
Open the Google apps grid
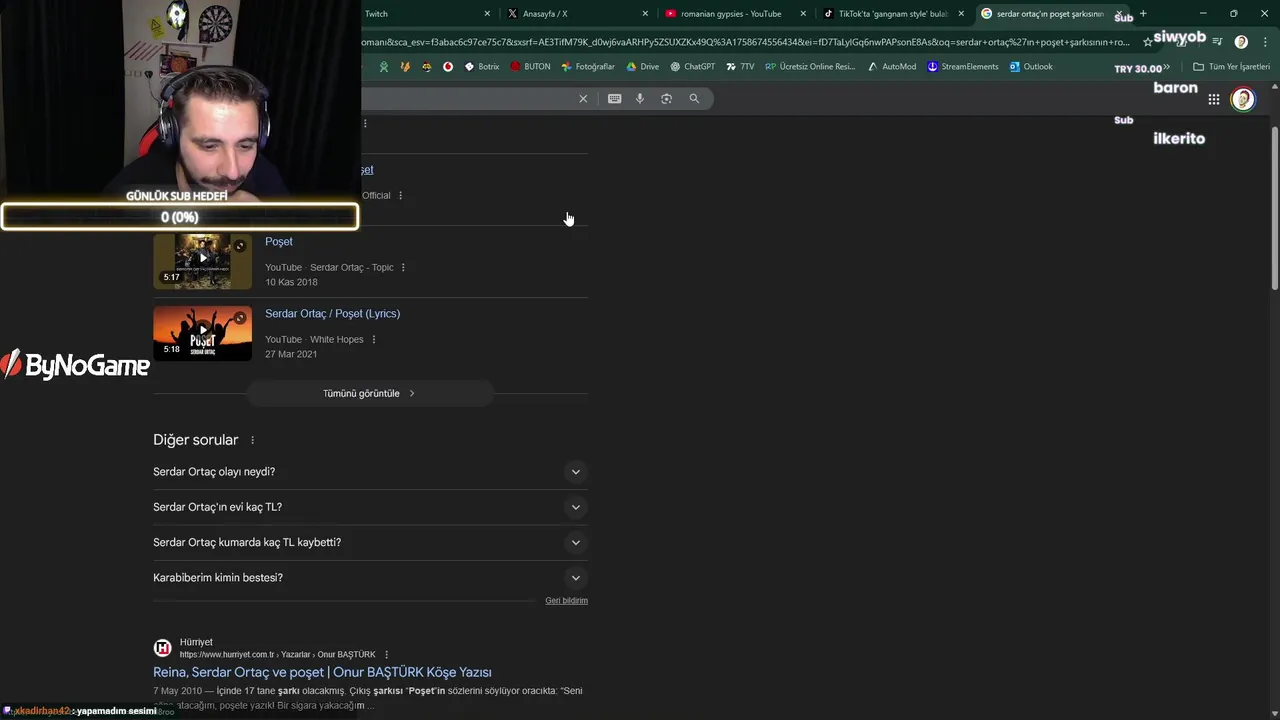[1214, 99]
